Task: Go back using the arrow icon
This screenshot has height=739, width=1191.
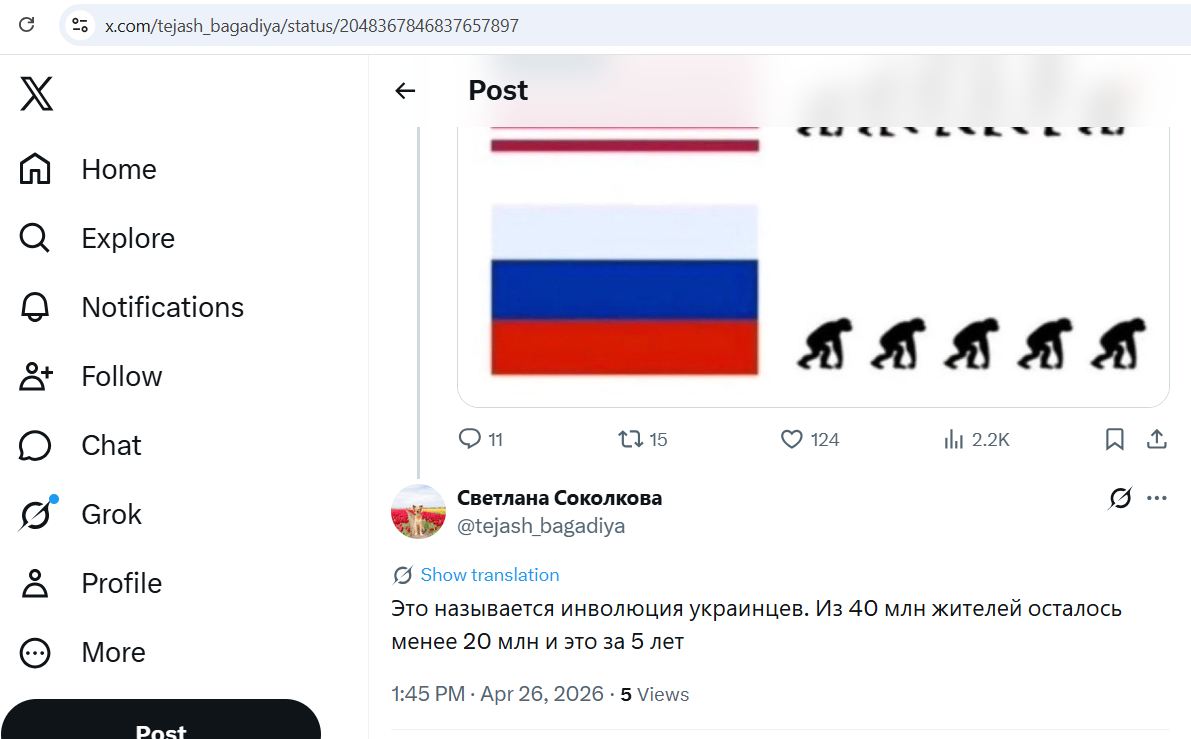Action: click(405, 91)
